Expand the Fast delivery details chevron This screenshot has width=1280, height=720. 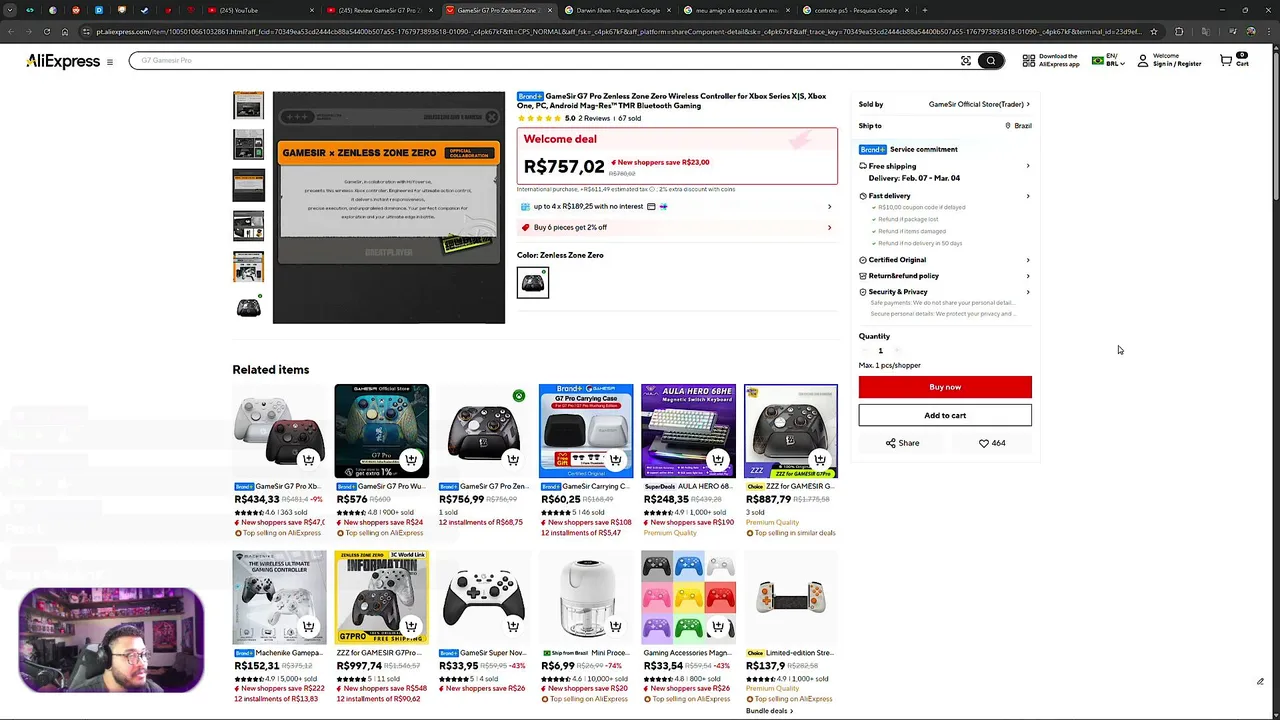(x=1027, y=196)
